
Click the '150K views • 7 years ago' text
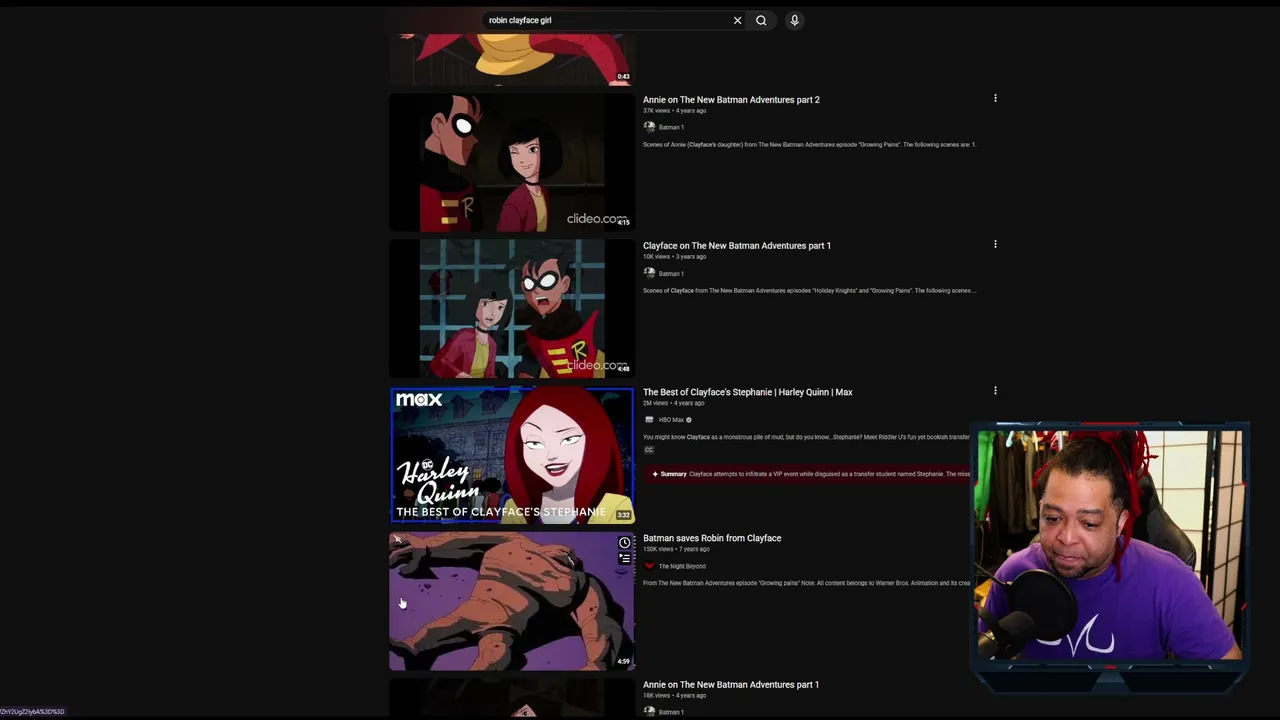click(676, 549)
